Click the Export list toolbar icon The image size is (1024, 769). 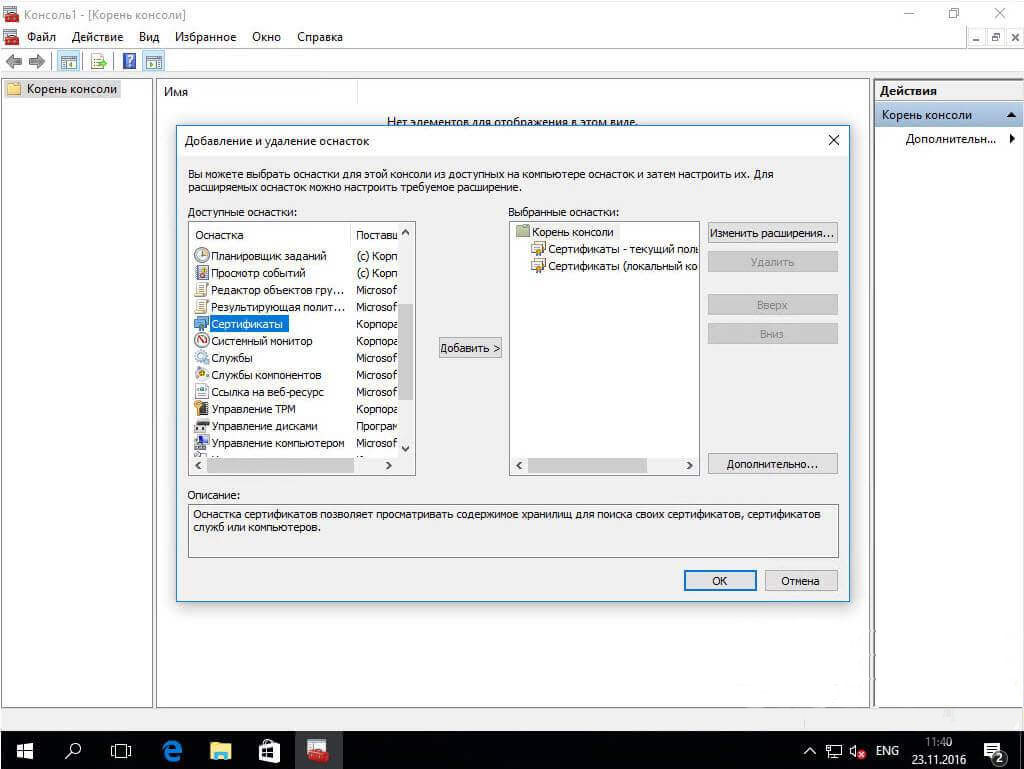pos(99,62)
